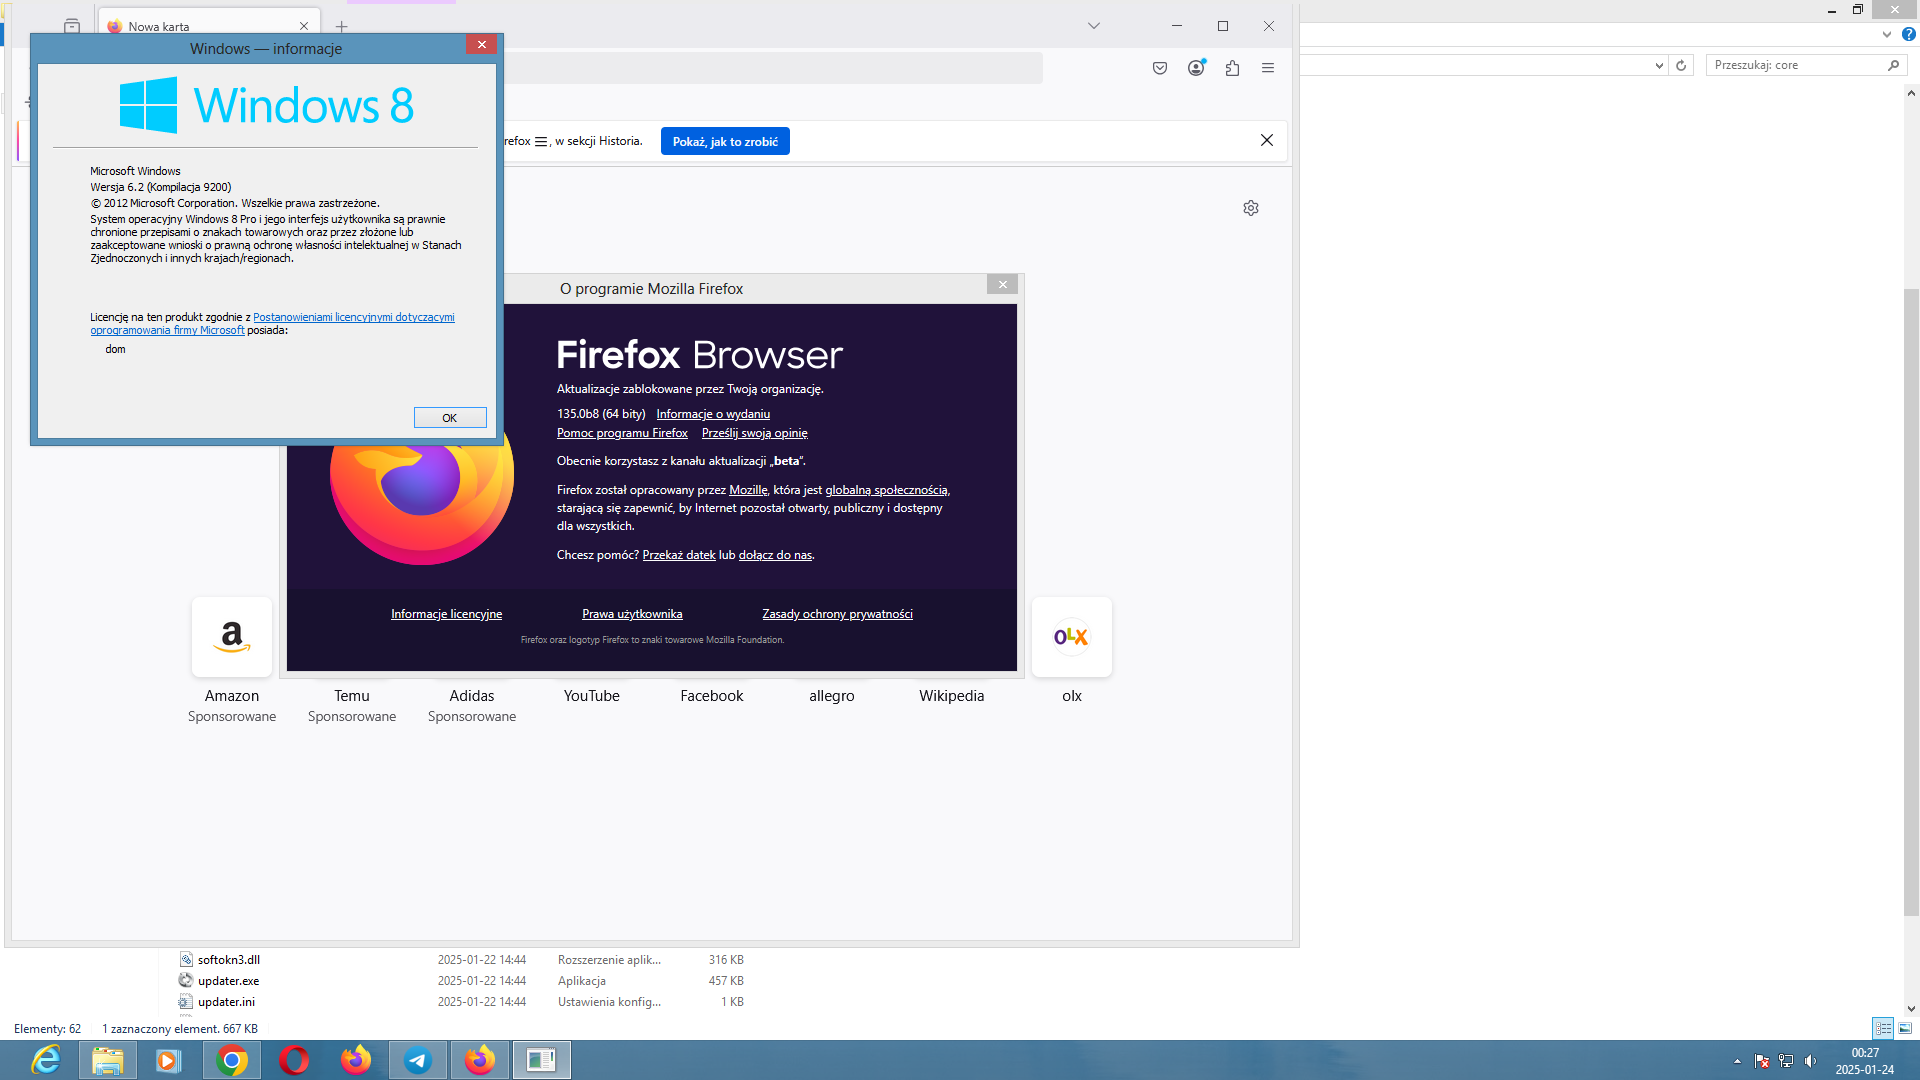Open Google Chrome from the taskbar
Image resolution: width=1920 pixels, height=1080 pixels.
(x=232, y=1060)
